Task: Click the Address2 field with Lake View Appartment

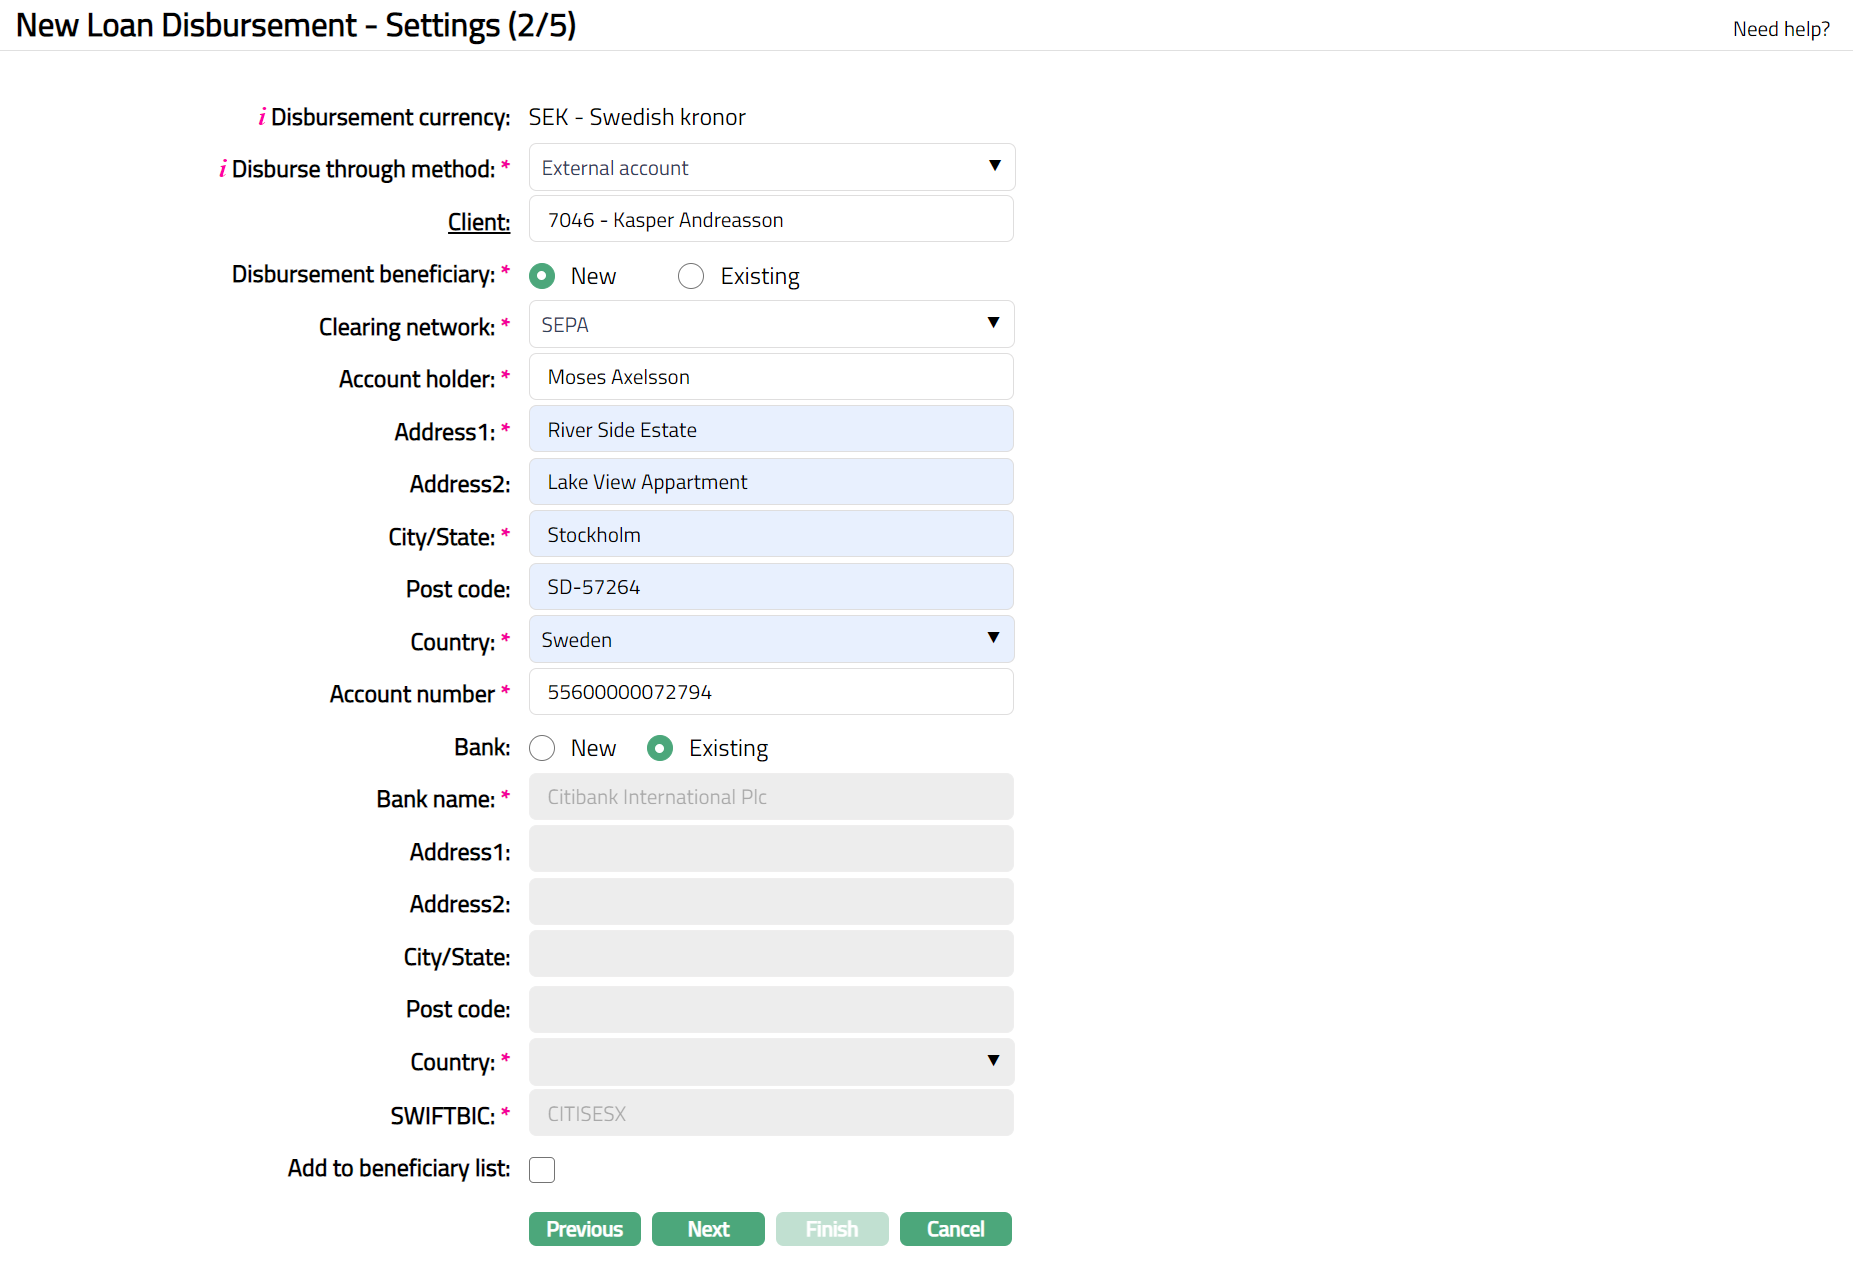Action: tap(771, 482)
